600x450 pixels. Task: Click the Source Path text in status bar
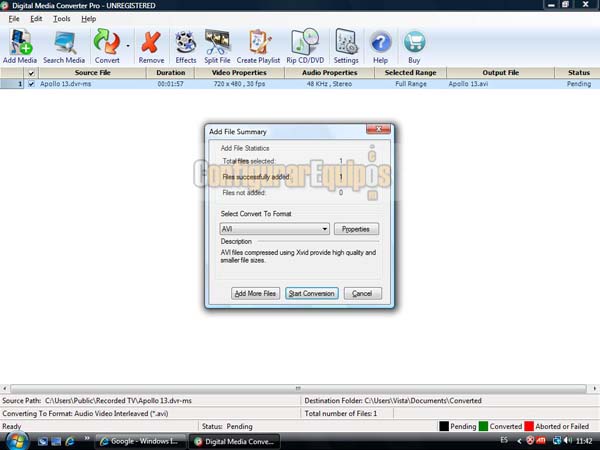(x=97, y=401)
